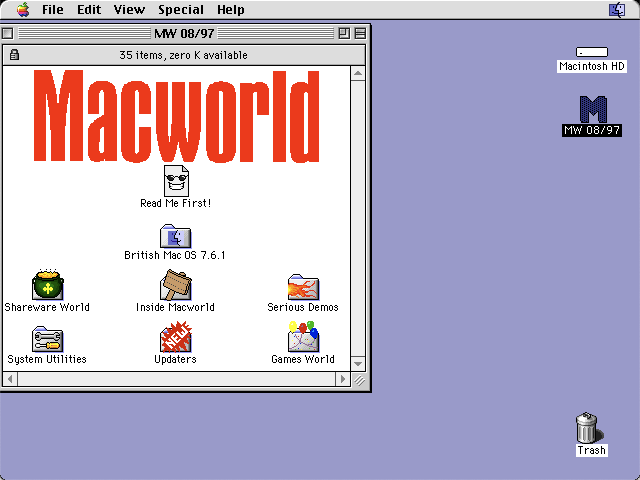The width and height of the screenshot is (640, 480).
Task: Select the System Utilities wrench folder
Action: pos(48,339)
